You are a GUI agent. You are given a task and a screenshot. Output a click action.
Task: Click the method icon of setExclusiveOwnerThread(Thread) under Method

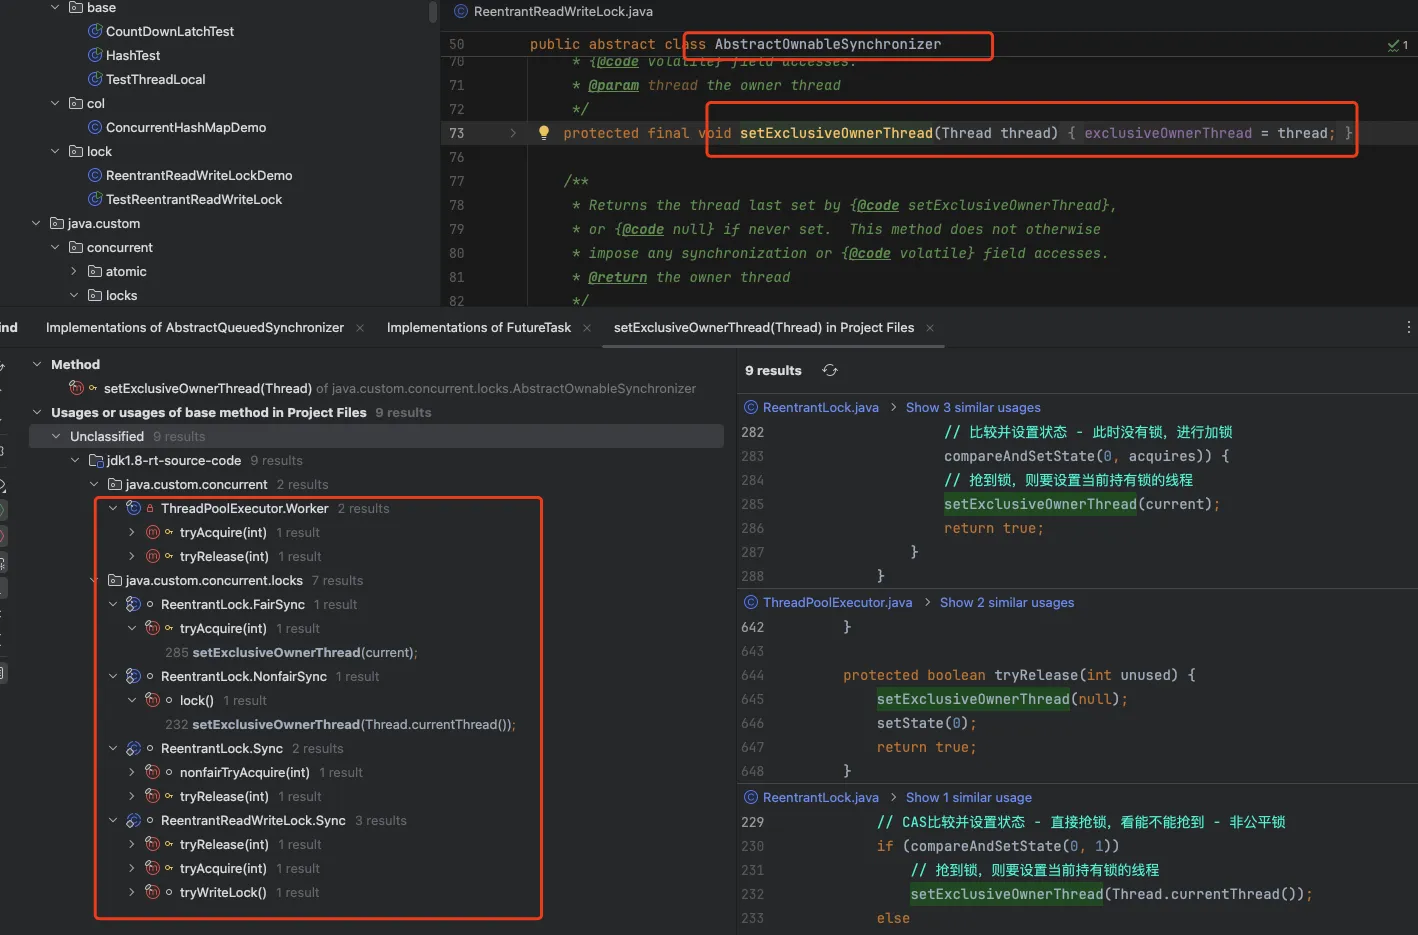pos(77,388)
